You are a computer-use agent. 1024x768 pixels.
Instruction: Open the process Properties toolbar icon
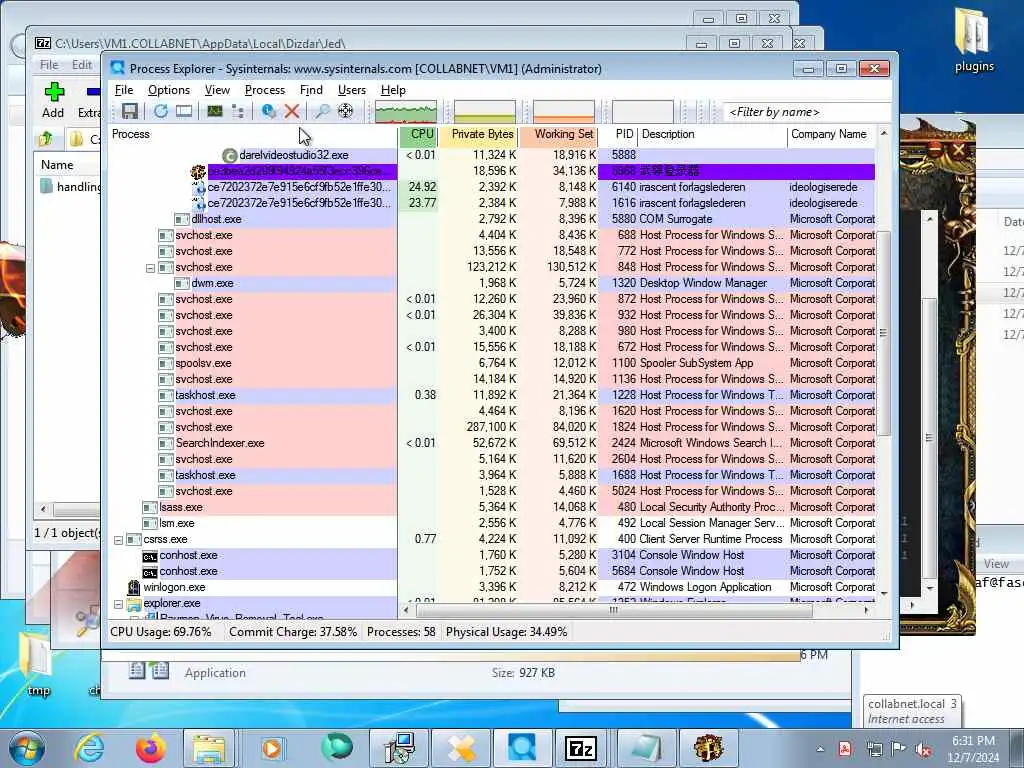(268, 111)
